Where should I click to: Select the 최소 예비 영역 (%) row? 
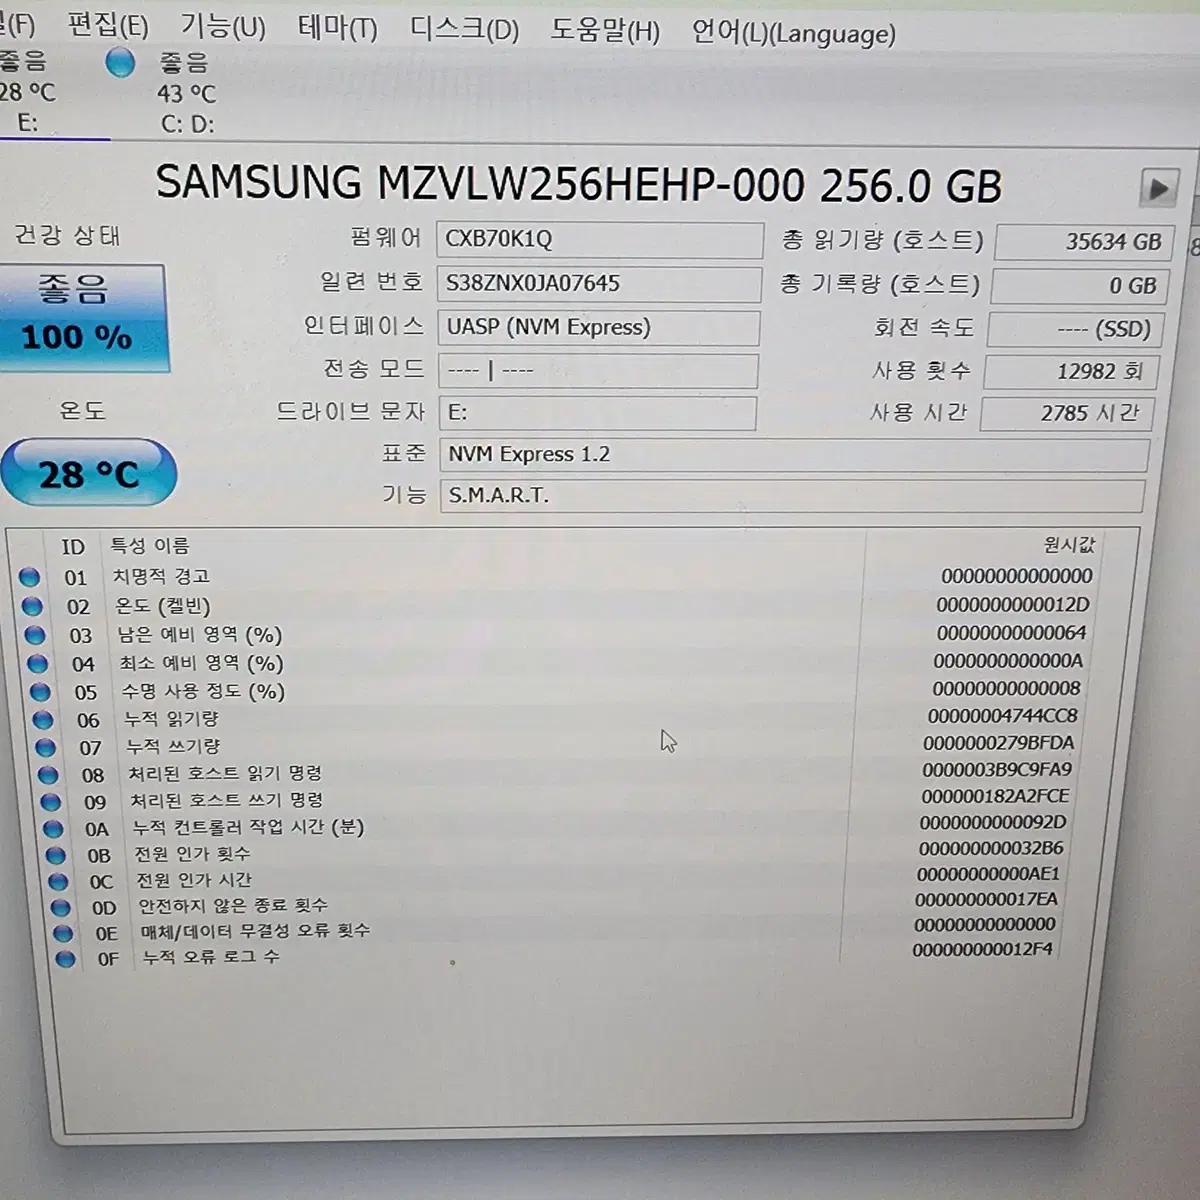pos(556,662)
